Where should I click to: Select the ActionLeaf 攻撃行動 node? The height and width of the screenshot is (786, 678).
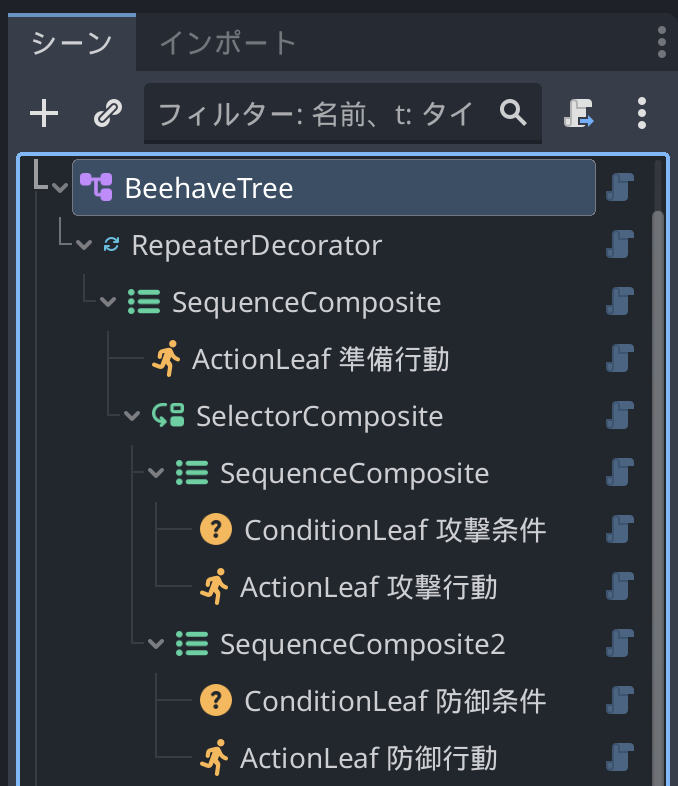(x=367, y=587)
